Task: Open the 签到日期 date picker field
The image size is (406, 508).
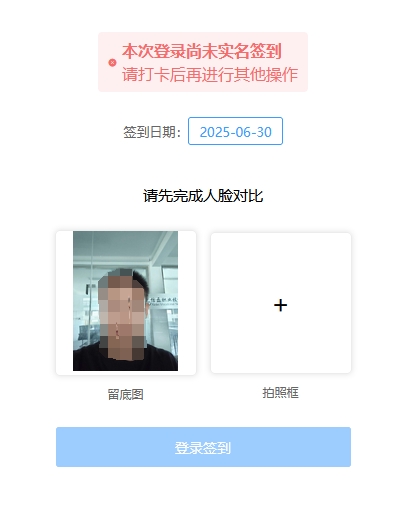Action: click(235, 131)
